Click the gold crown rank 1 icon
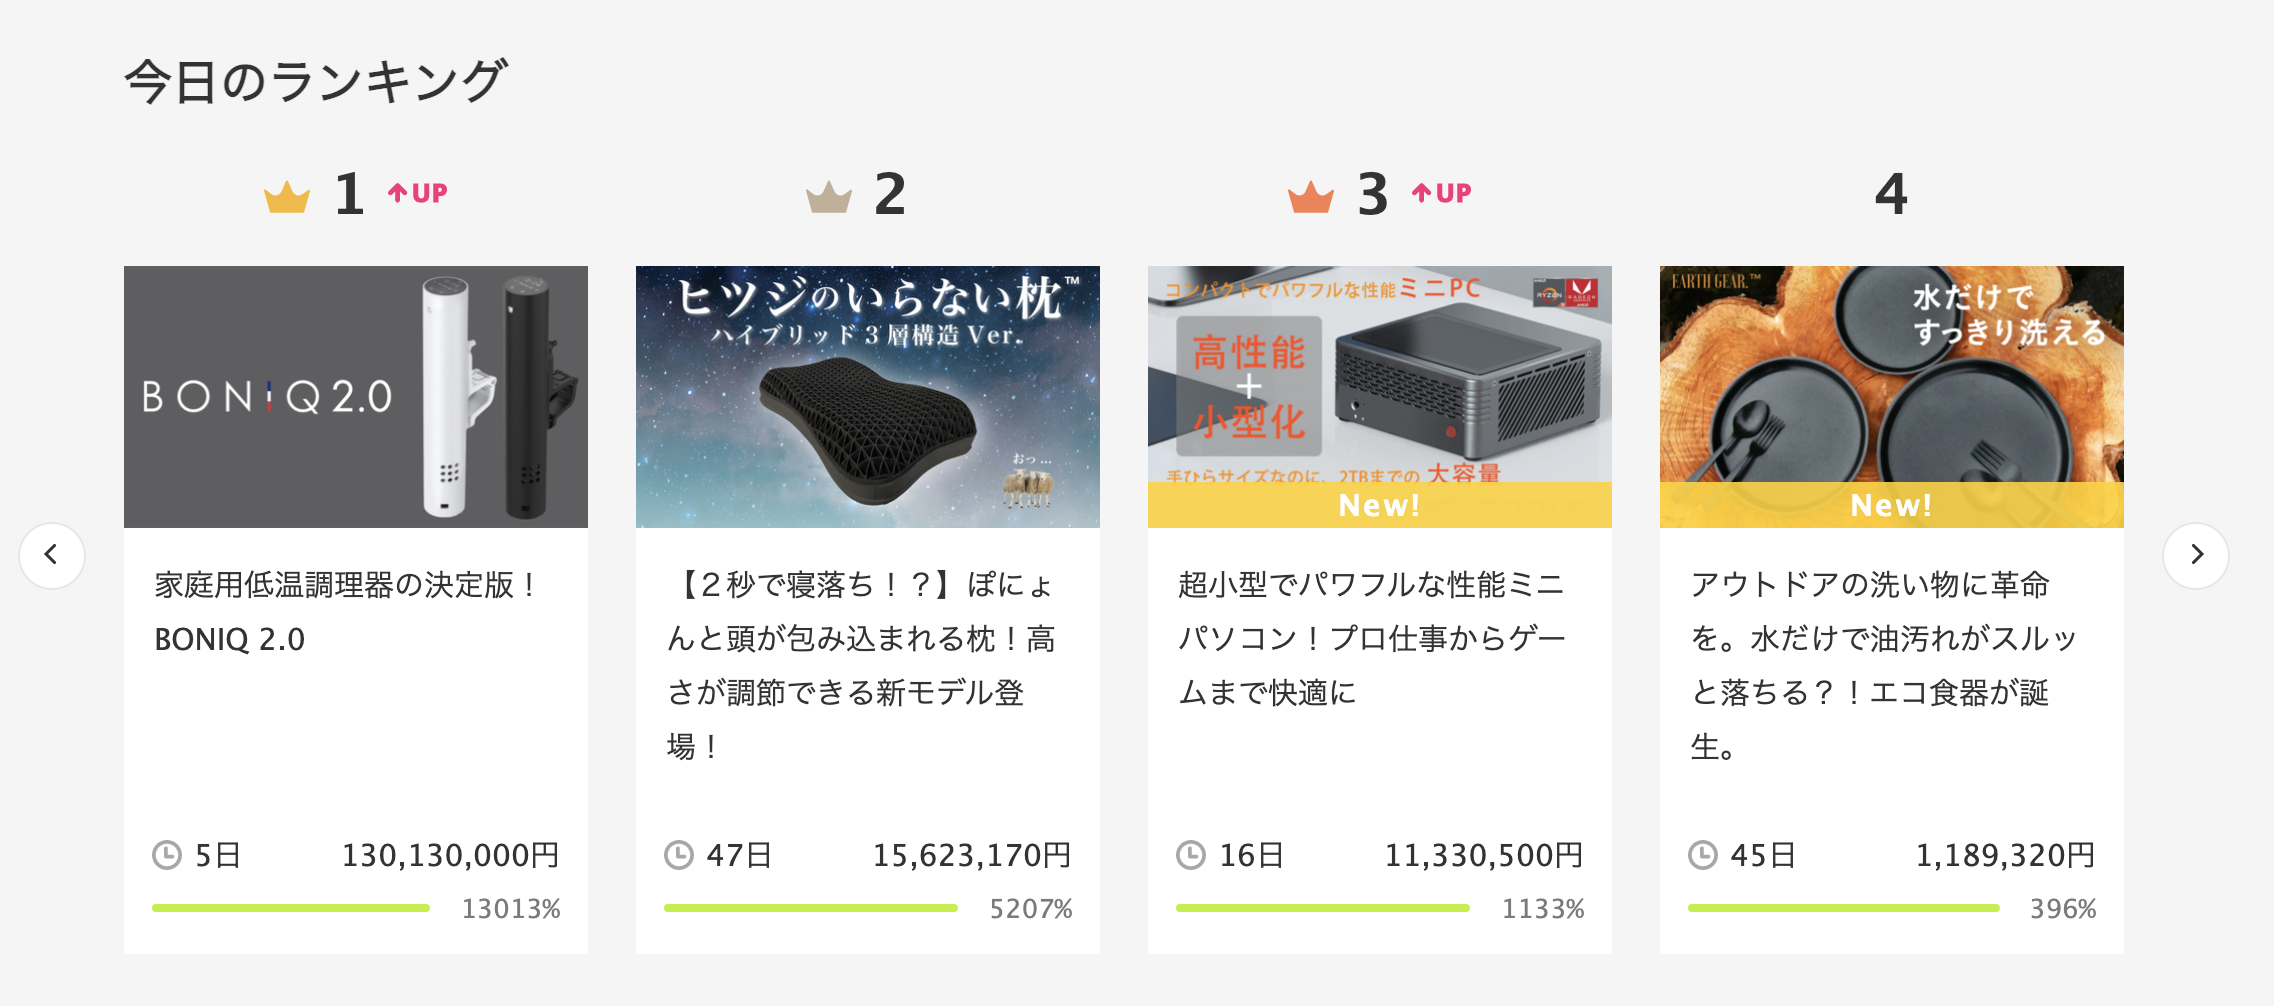 287,197
